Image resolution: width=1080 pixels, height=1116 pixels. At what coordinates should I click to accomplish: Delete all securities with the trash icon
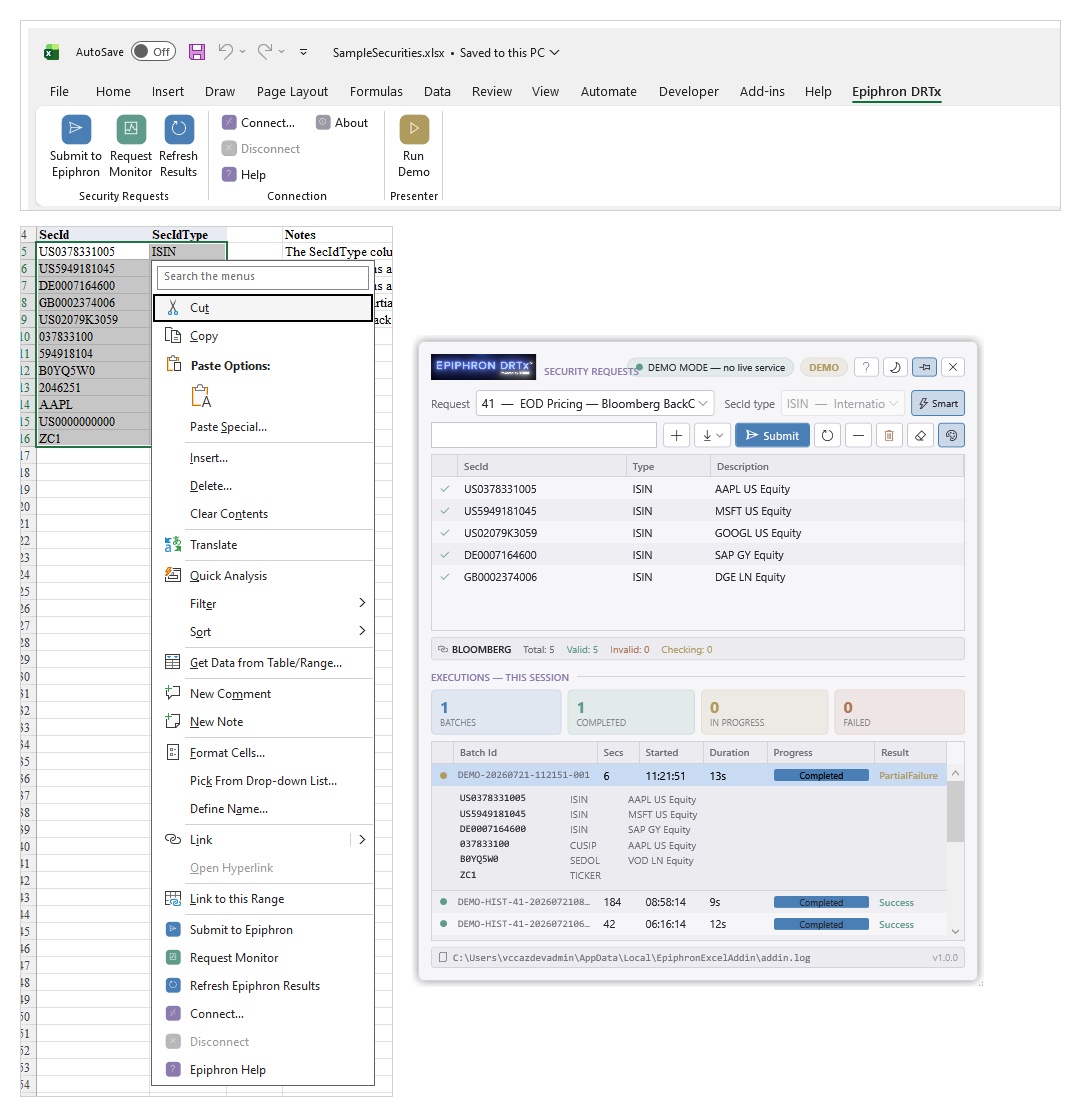point(889,436)
